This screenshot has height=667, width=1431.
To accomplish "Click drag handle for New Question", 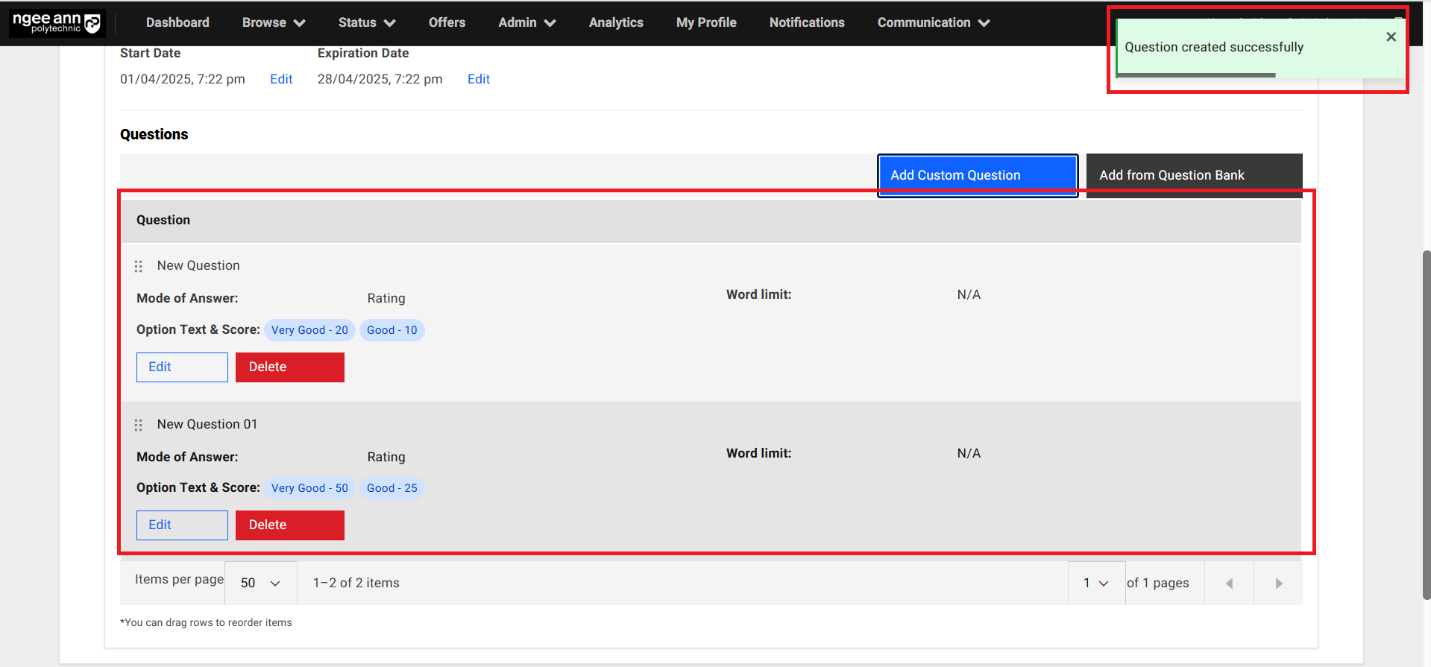I will tap(139, 266).
